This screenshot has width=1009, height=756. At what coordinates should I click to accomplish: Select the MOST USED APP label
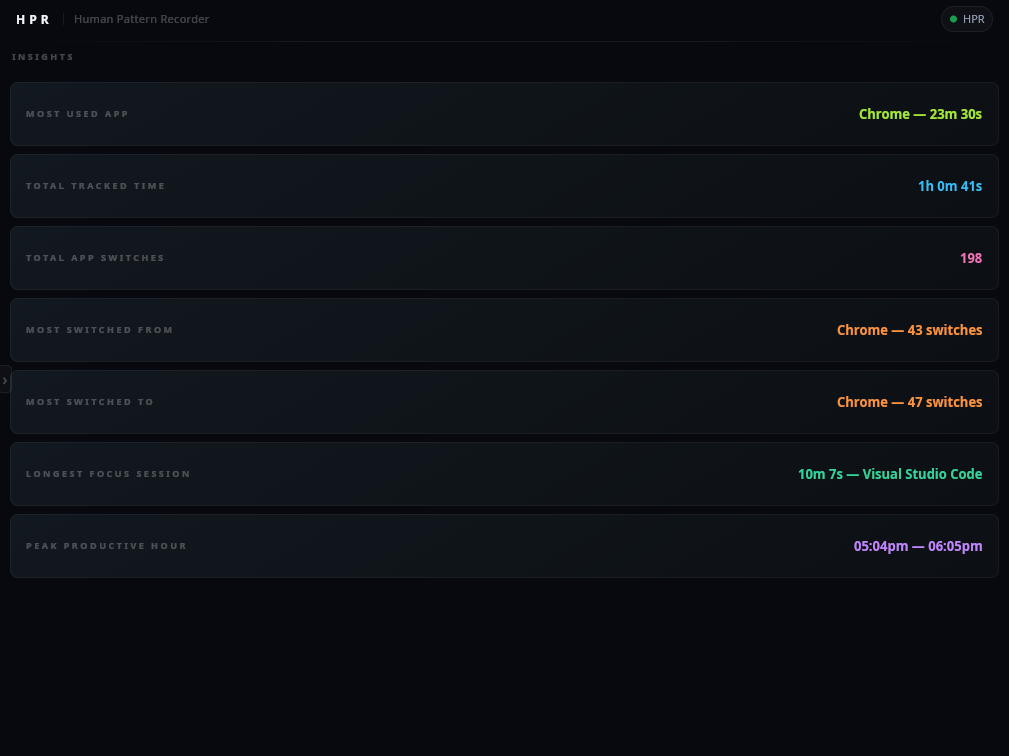[x=77, y=114]
